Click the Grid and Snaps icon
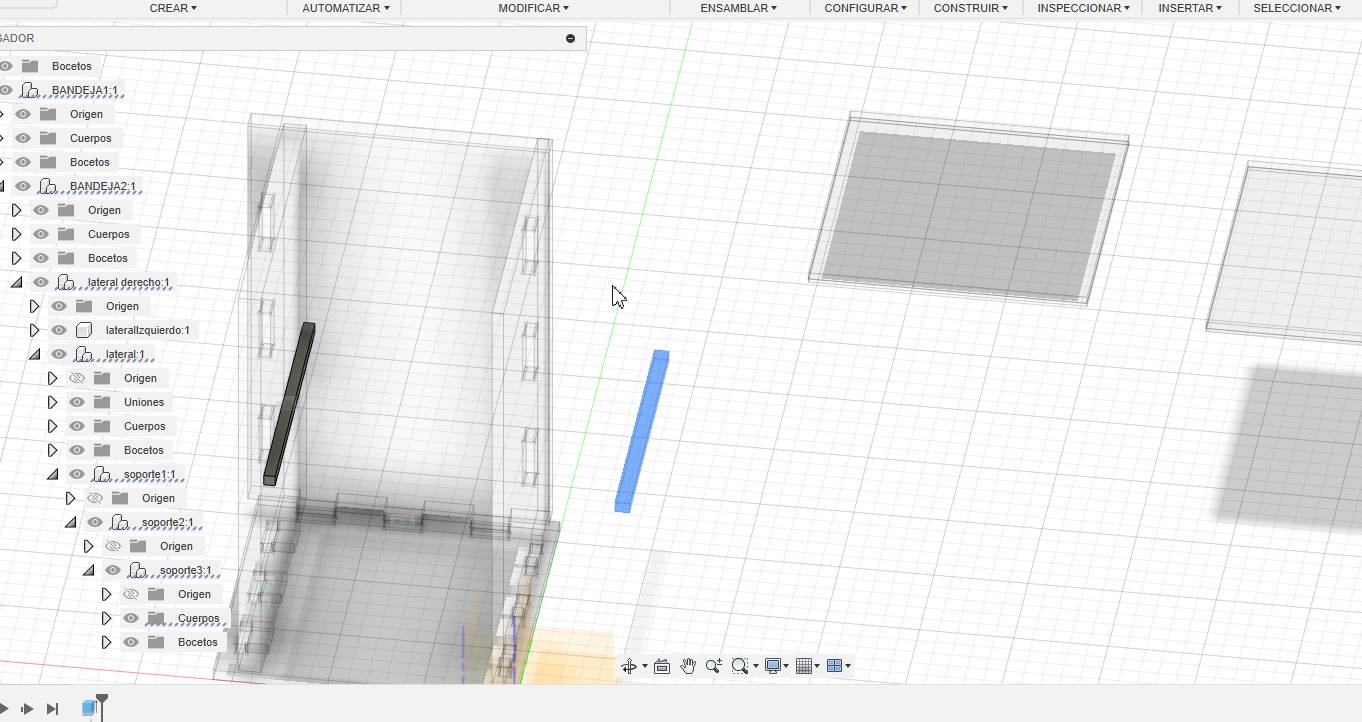The image size is (1362, 722). [x=803, y=666]
